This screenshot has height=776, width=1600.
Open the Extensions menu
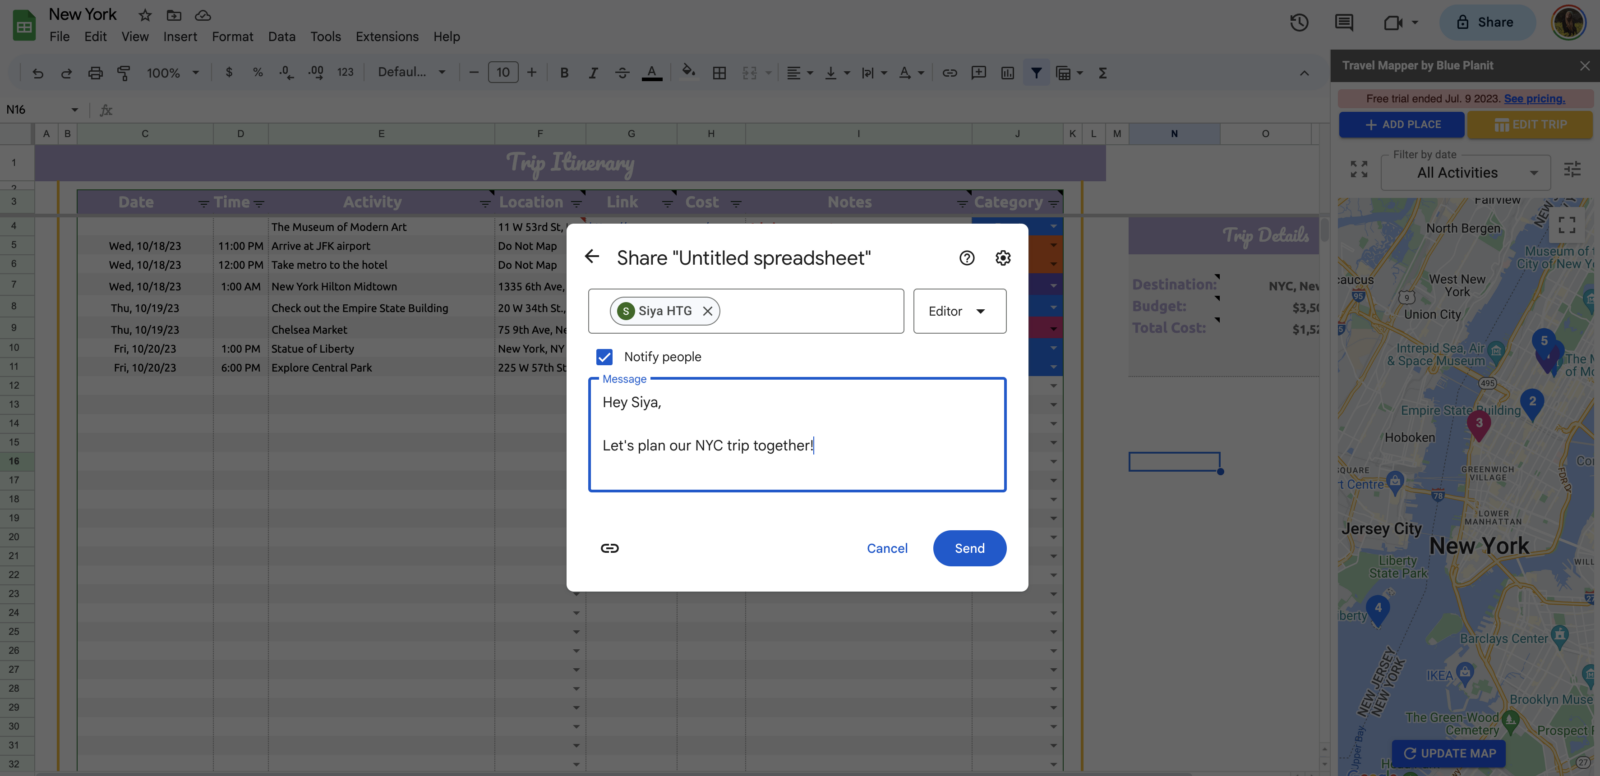387,37
